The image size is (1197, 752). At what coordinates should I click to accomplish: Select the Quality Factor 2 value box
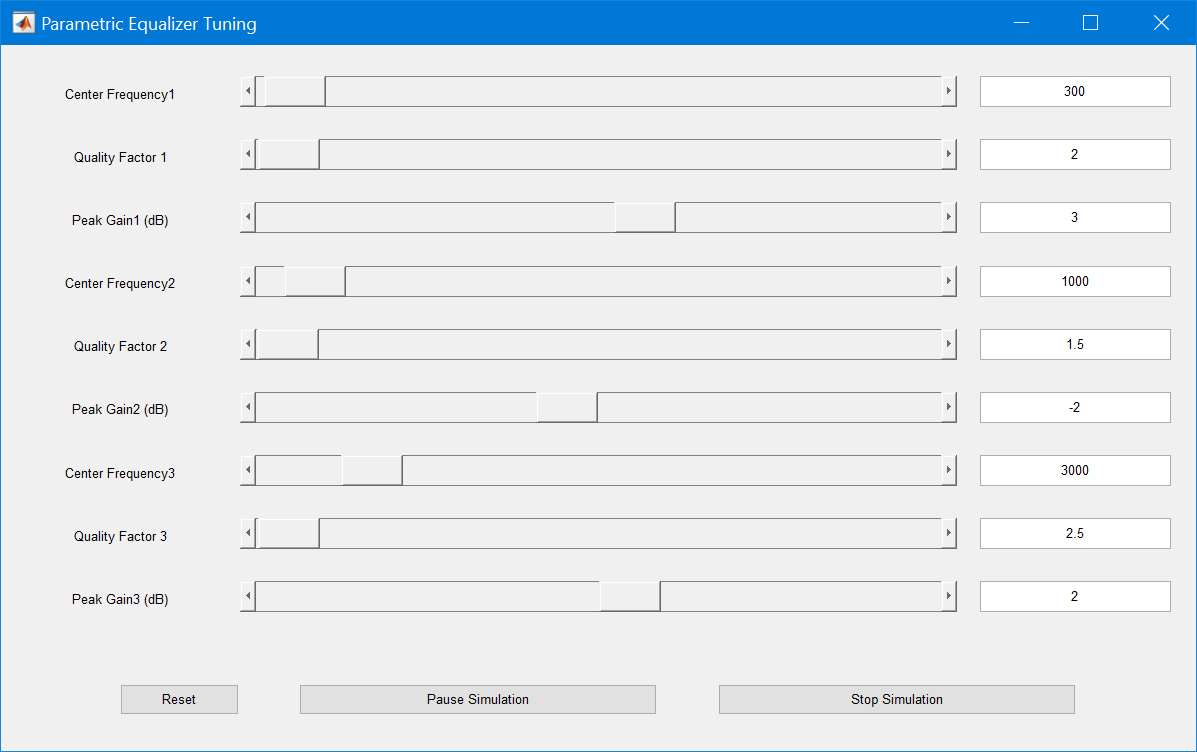coord(1074,344)
